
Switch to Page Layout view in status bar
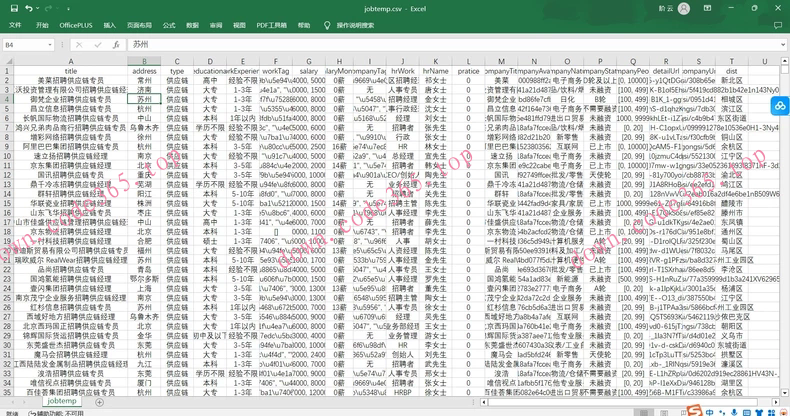[664, 413]
